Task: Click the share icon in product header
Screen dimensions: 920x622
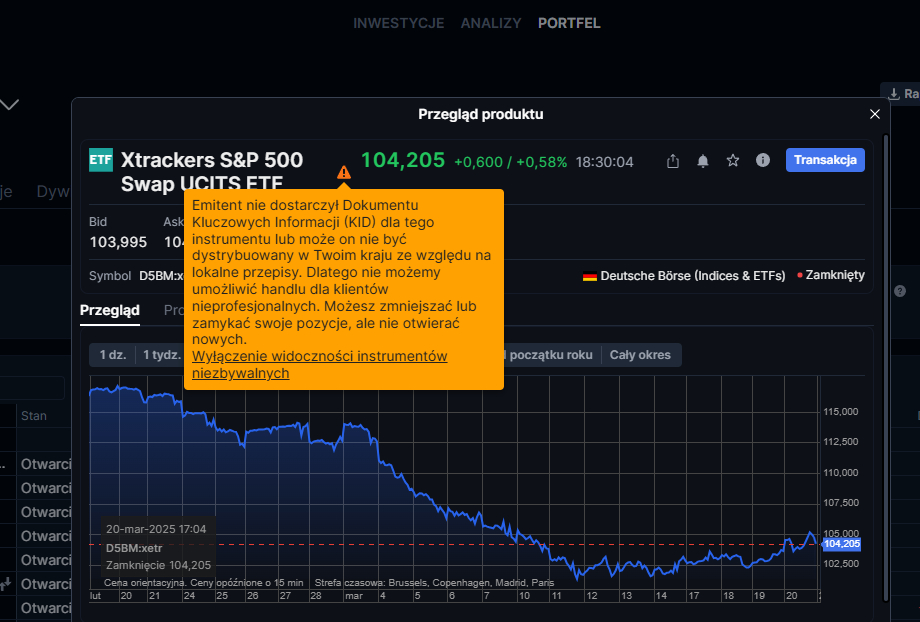Action: pyautogui.click(x=673, y=161)
